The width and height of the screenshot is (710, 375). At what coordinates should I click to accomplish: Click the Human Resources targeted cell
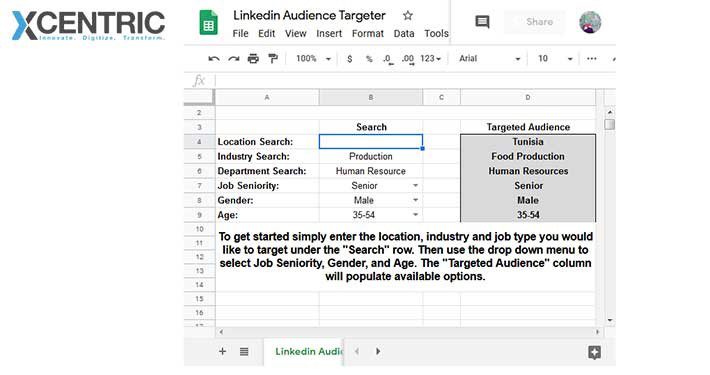point(528,171)
